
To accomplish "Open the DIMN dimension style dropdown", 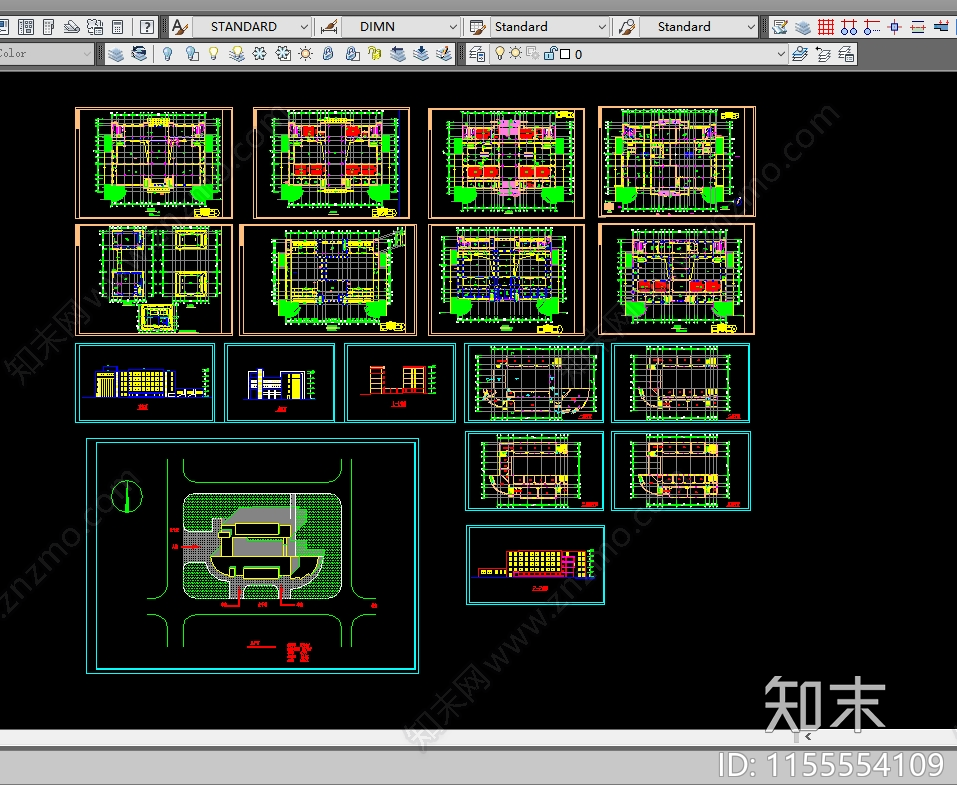I will coord(453,27).
